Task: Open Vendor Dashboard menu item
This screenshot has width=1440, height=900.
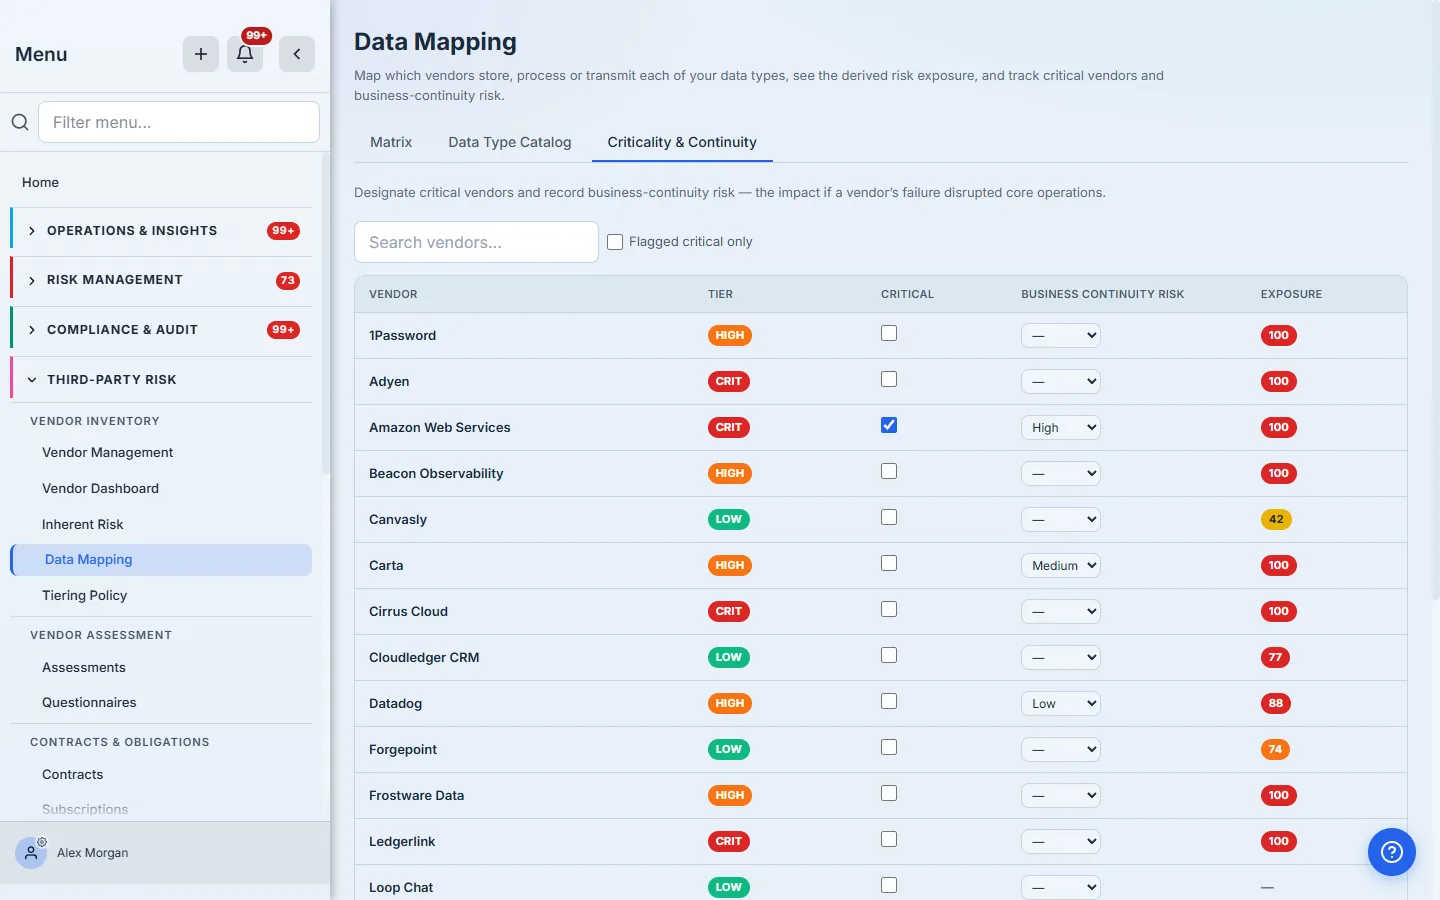Action: 100,489
